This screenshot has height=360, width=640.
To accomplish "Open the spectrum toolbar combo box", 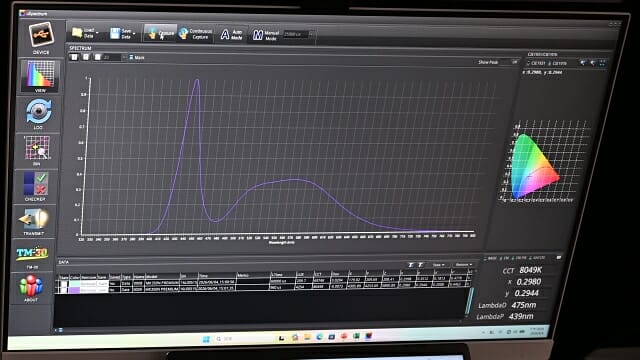I will [113, 57].
